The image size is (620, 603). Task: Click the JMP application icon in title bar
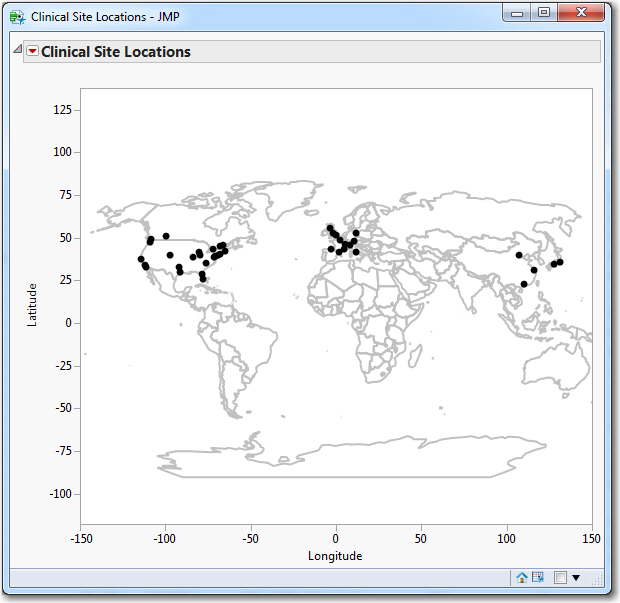[x=17, y=17]
